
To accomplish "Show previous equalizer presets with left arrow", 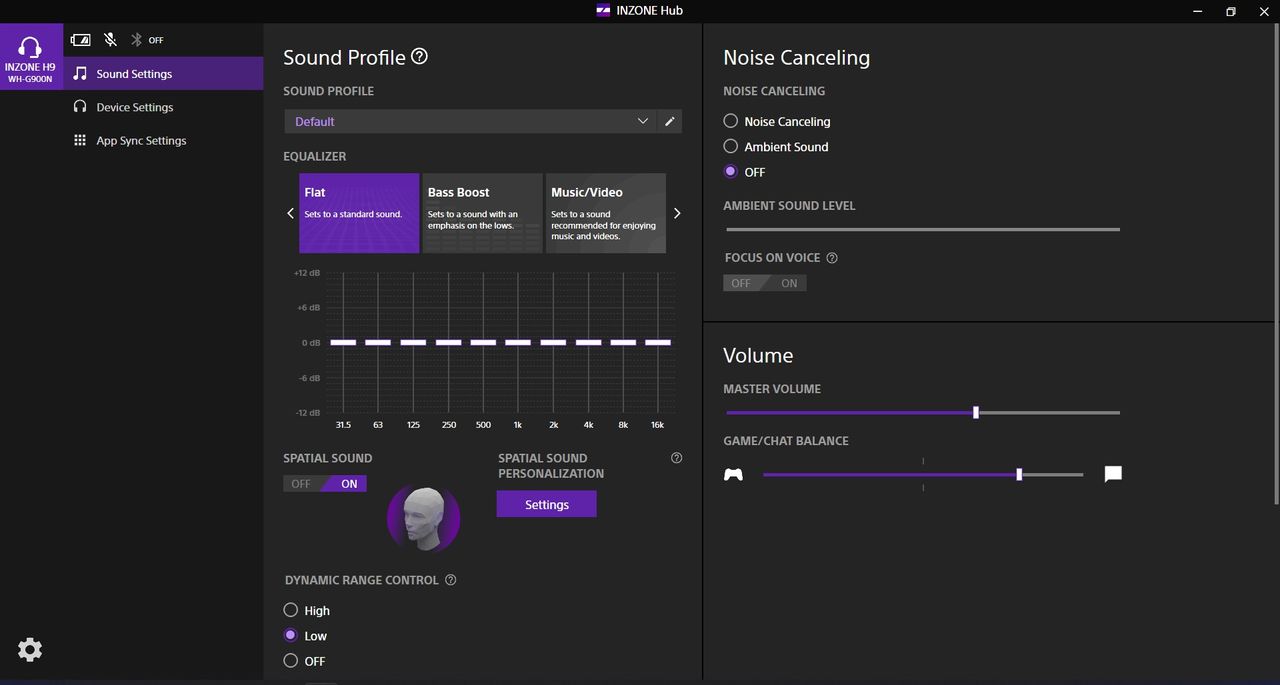I will coord(291,213).
